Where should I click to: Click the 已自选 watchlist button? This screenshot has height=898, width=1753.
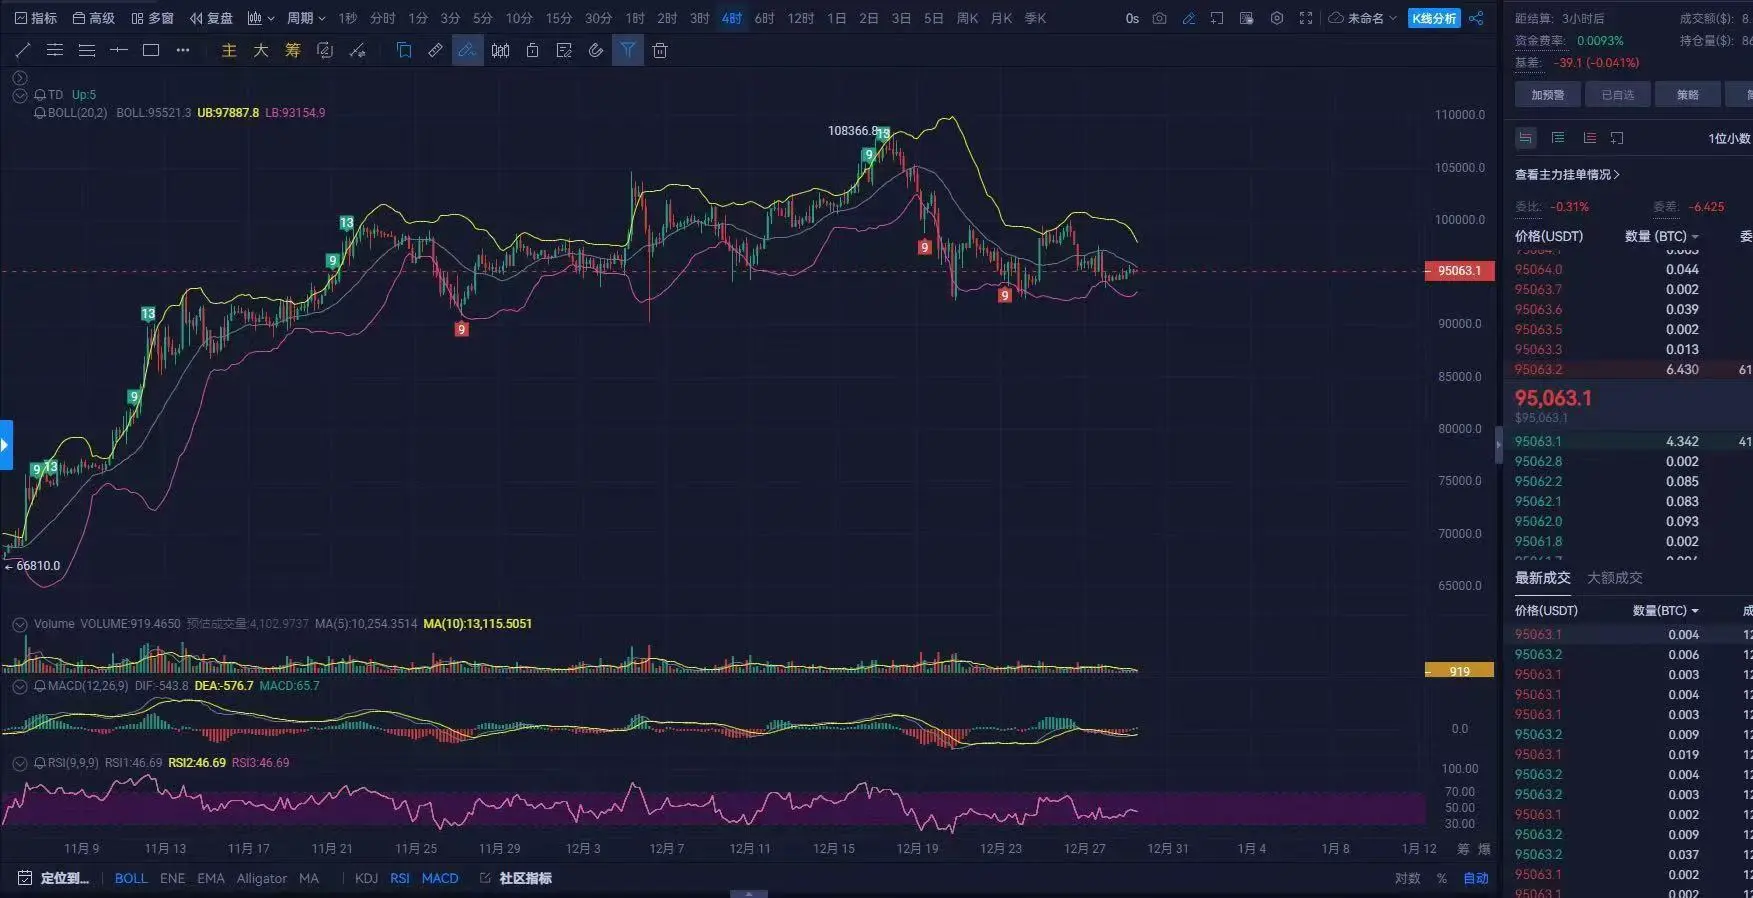pos(1618,94)
